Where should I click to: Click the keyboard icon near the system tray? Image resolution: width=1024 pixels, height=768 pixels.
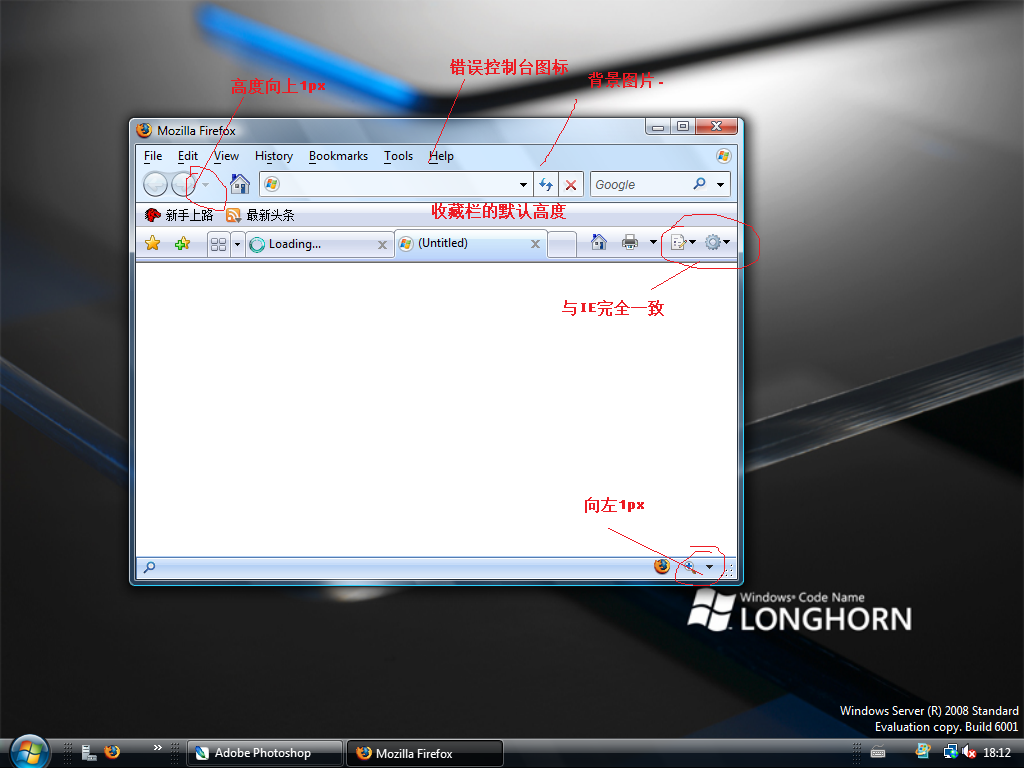point(878,753)
